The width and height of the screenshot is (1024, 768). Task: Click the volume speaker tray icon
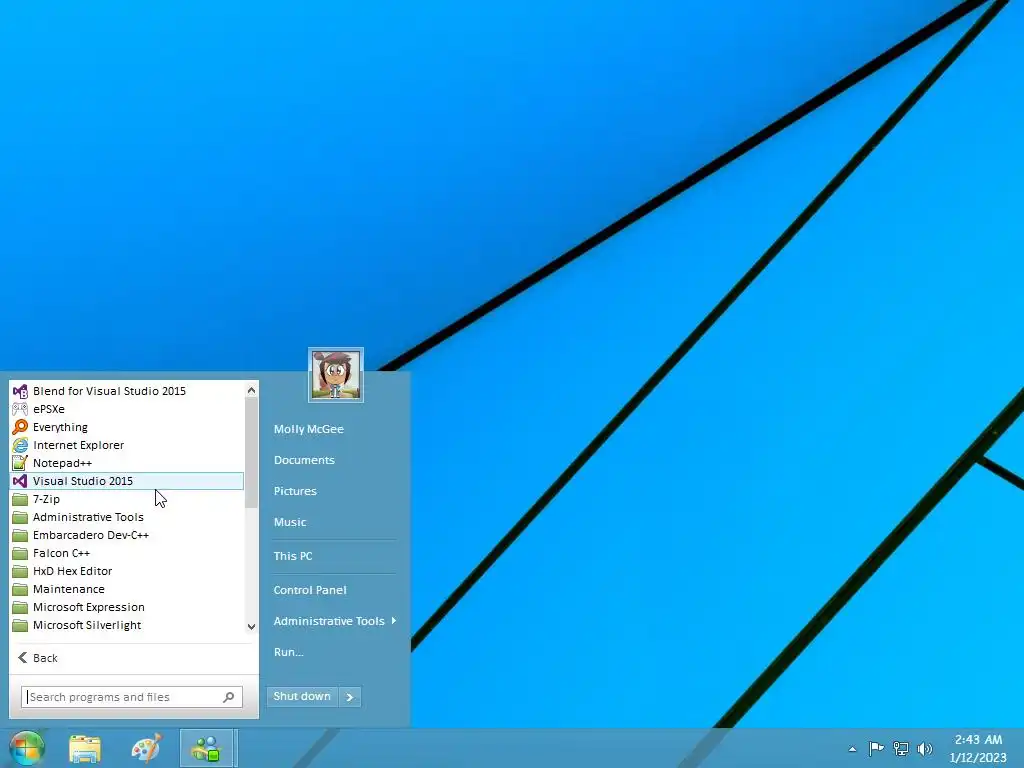[x=925, y=748]
